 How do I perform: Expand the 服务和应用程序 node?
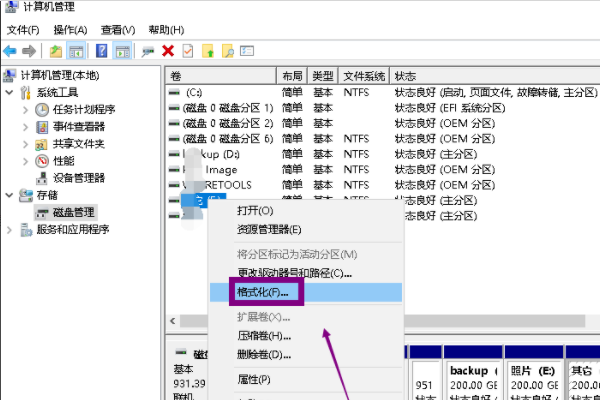(x=10, y=230)
